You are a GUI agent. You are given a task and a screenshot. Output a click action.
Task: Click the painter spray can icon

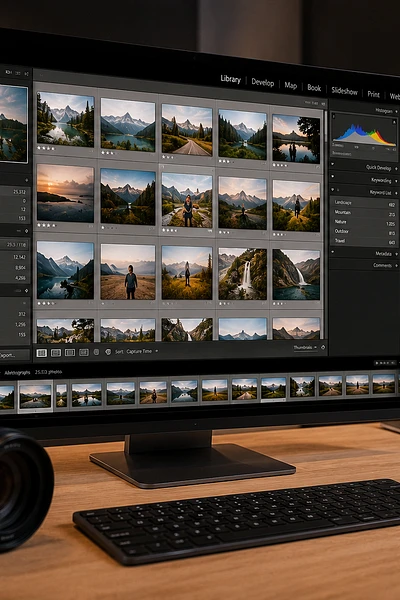[96, 352]
